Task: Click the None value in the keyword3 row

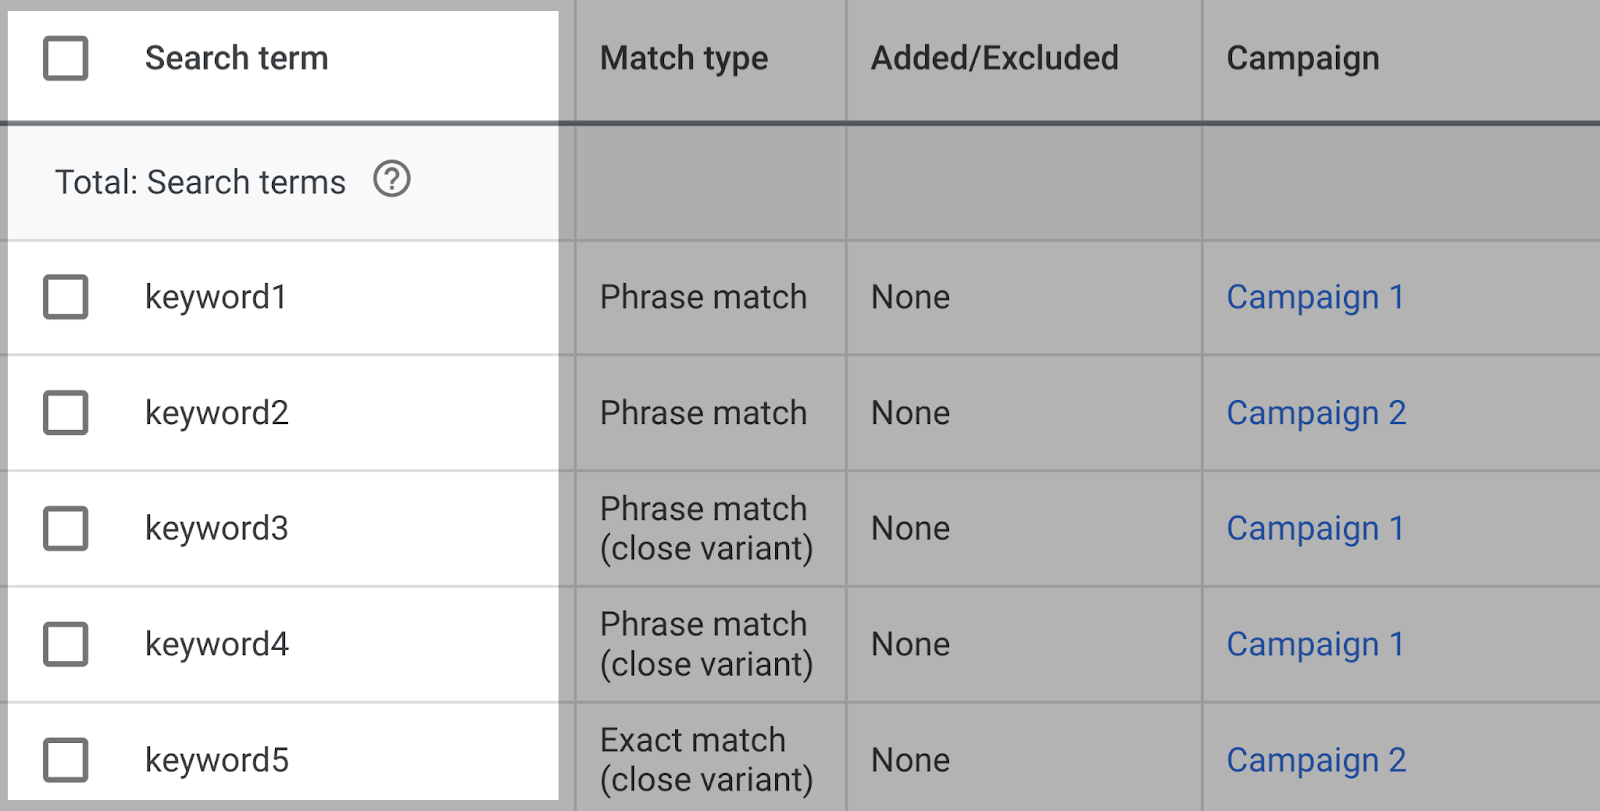Action: 910,529
